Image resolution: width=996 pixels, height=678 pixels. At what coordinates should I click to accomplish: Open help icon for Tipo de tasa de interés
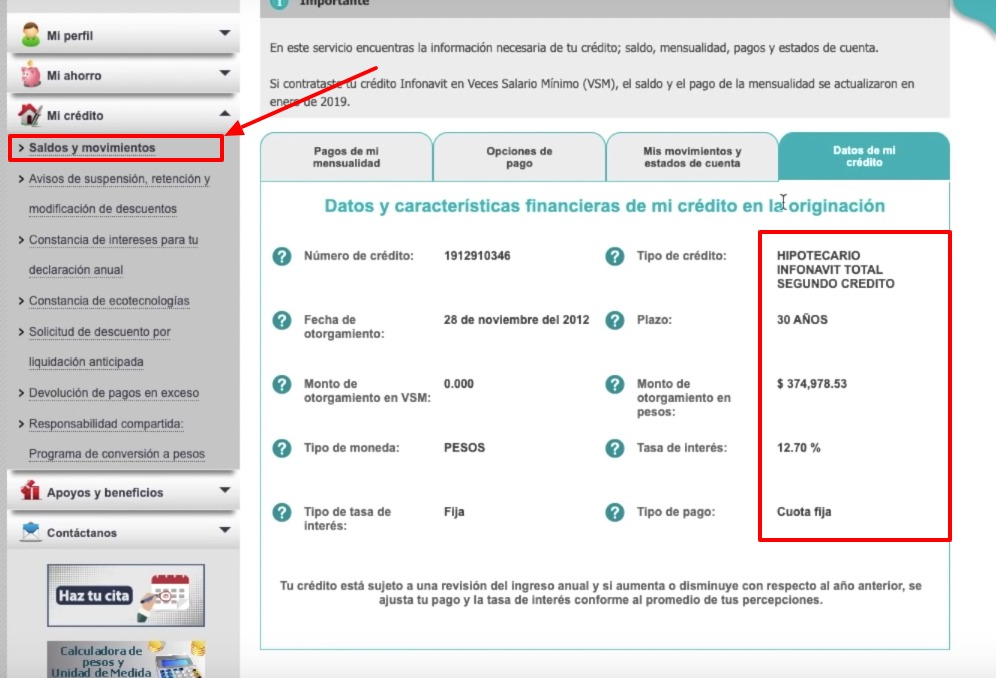(x=281, y=512)
